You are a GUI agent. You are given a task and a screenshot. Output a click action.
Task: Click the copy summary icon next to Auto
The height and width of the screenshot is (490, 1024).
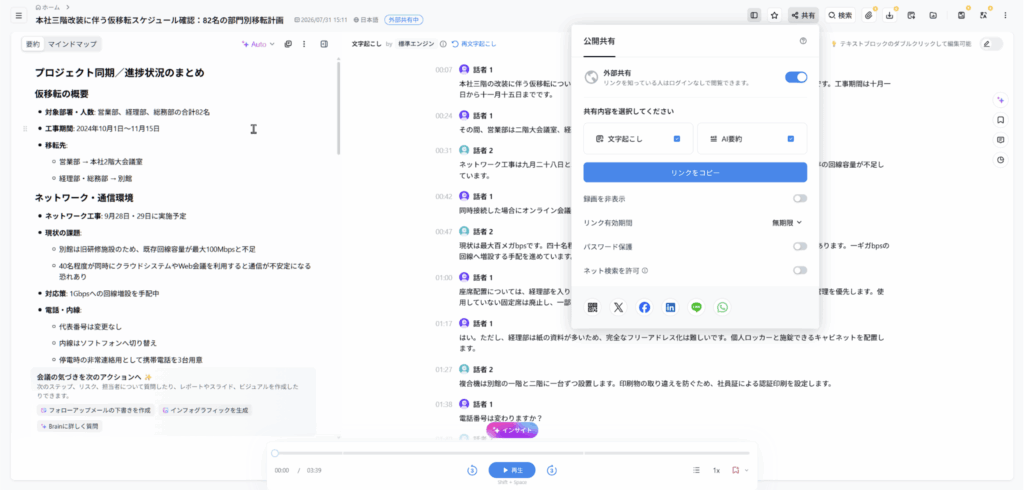click(x=288, y=44)
